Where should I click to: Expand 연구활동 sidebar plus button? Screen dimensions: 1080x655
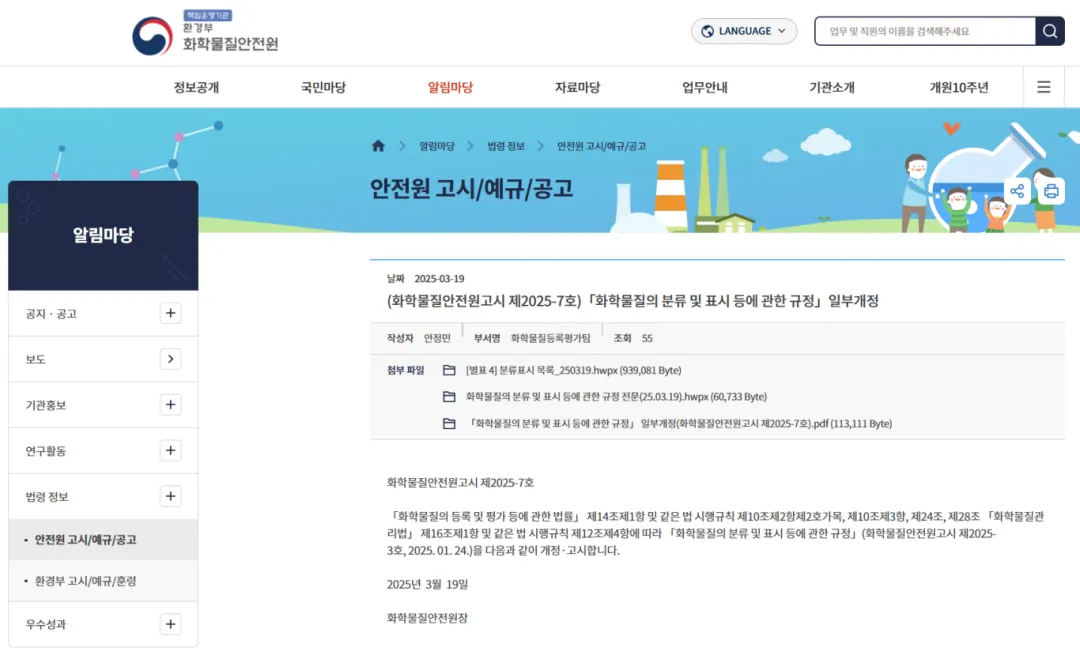click(171, 451)
